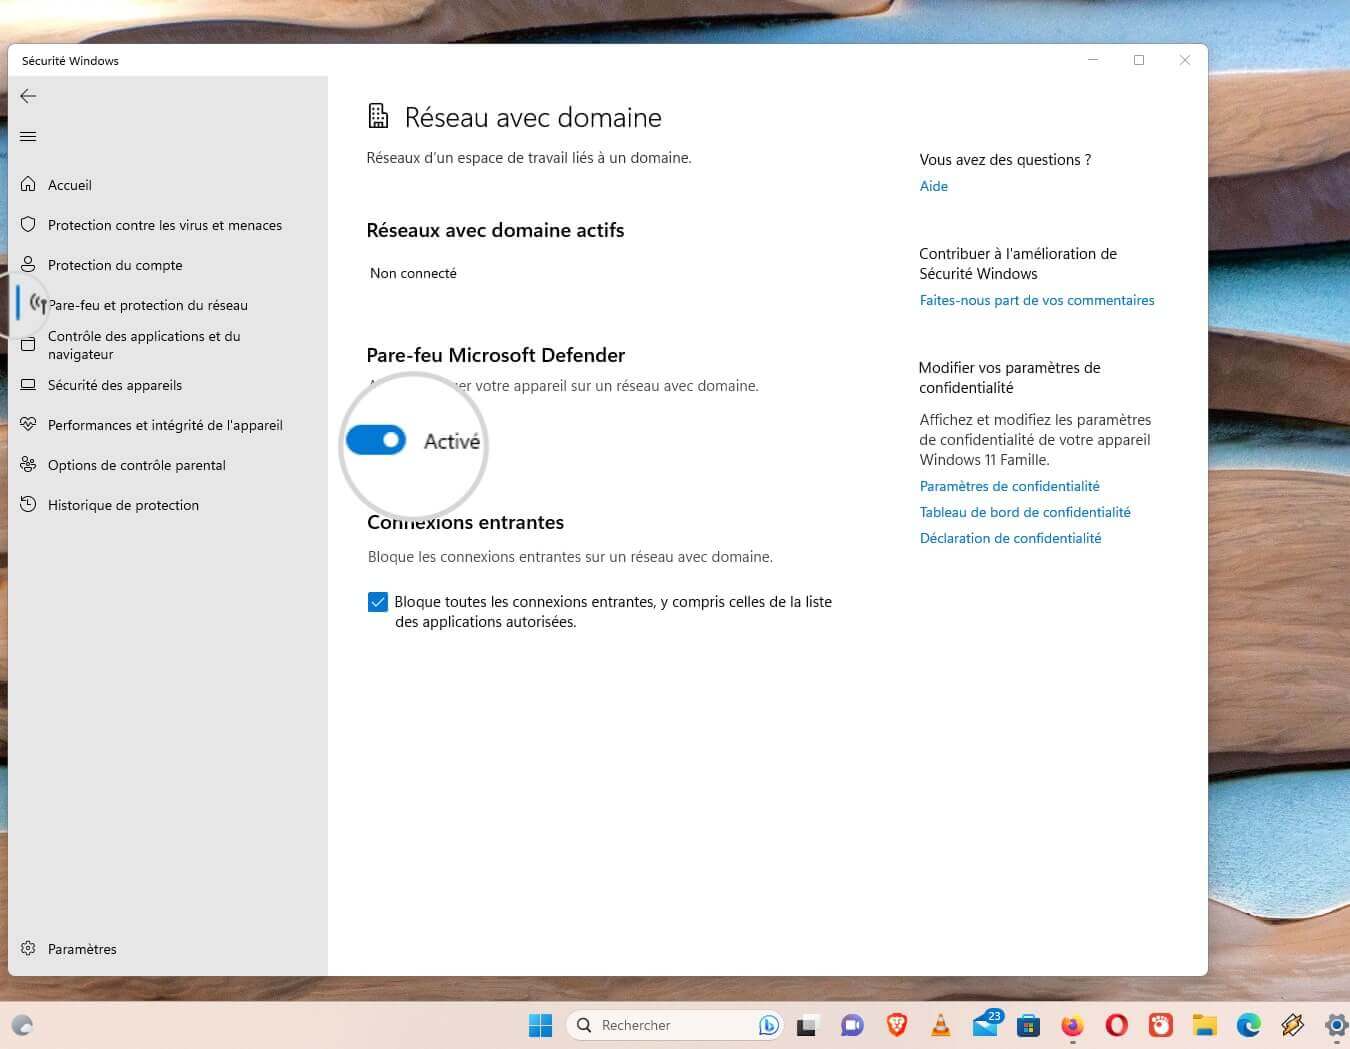Viewport: 1350px width, 1049px height.
Task: Click the family icon for contrôle parental
Action: click(x=28, y=464)
